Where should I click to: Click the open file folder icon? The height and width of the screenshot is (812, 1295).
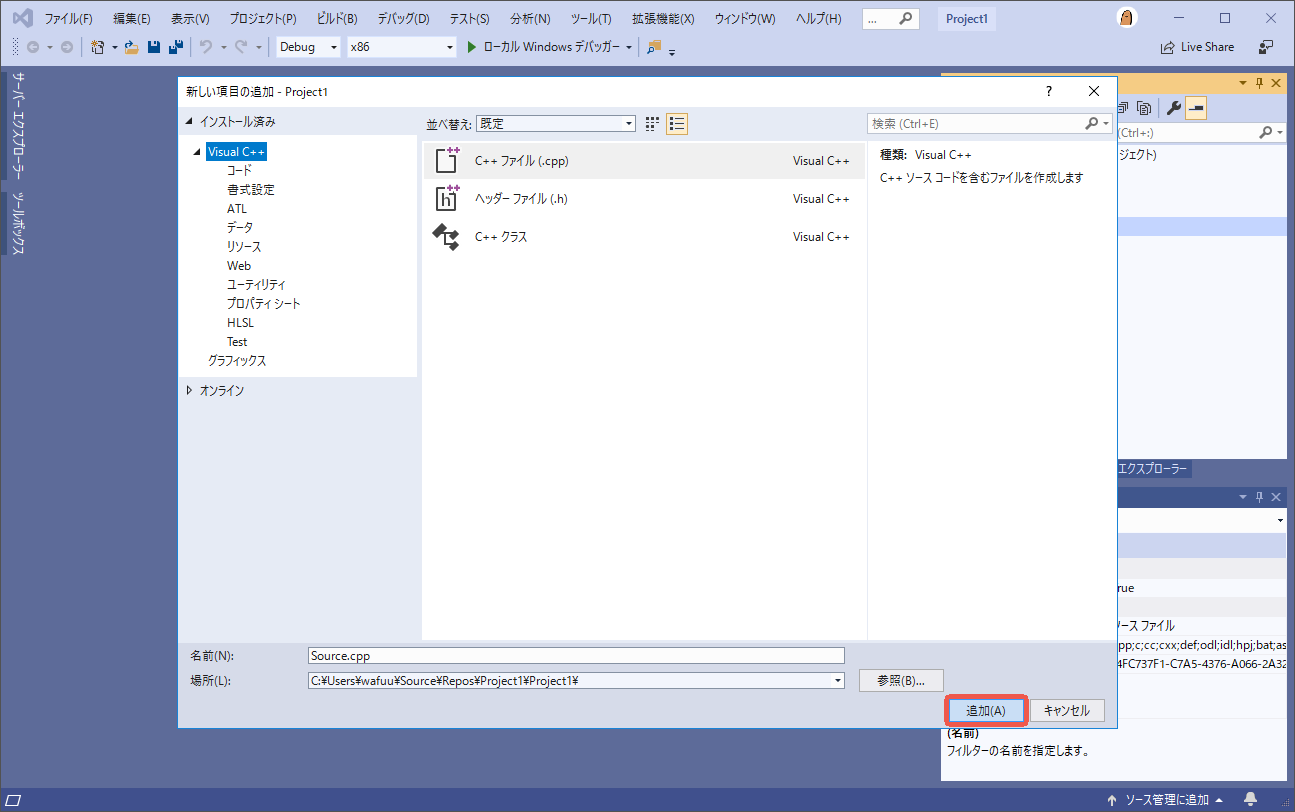click(131, 47)
